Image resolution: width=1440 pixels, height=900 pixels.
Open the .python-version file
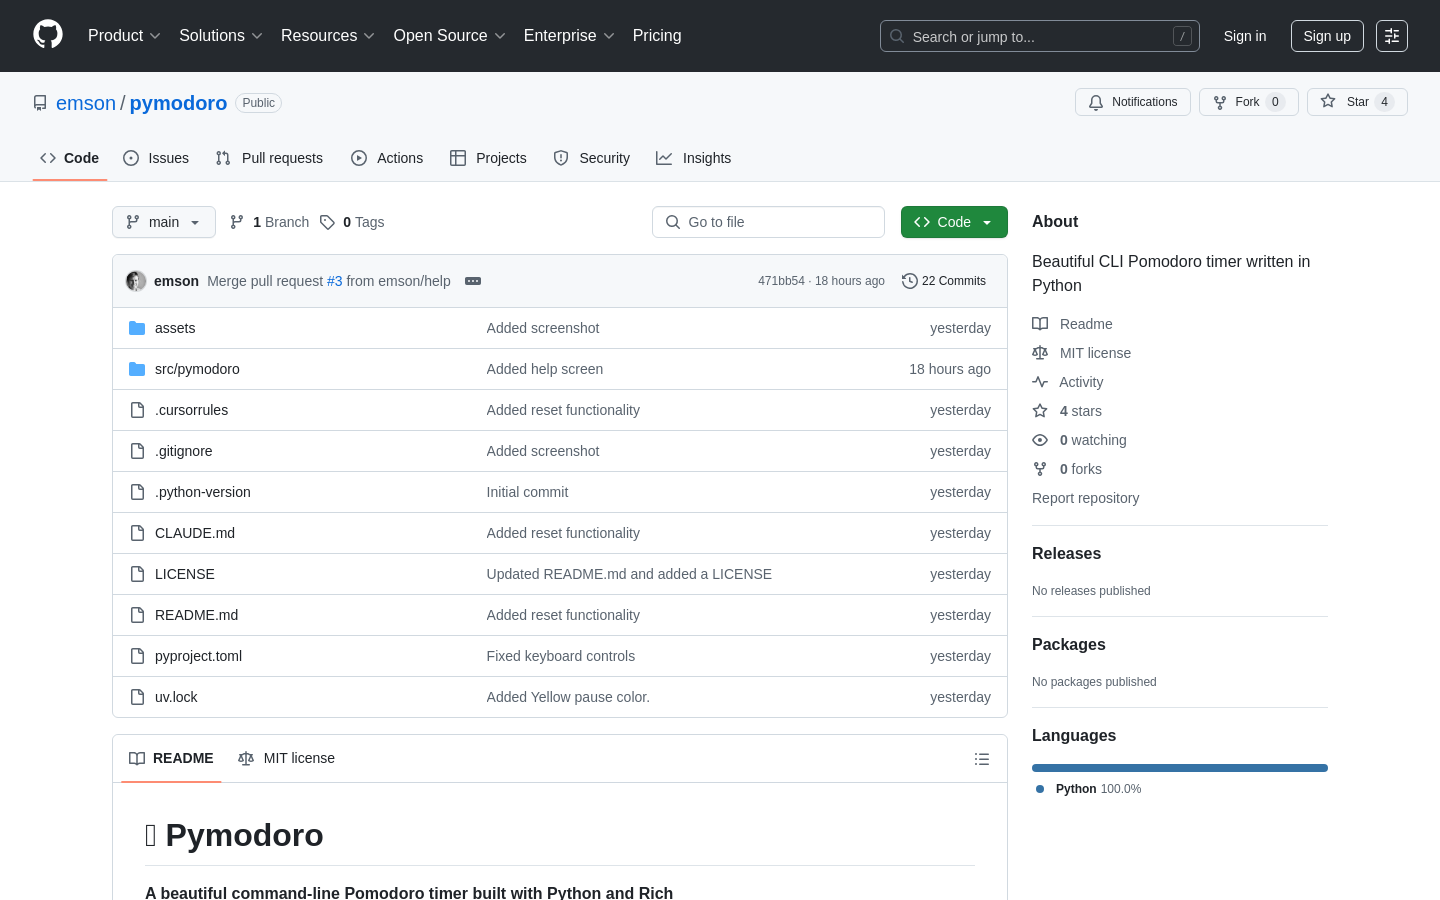pos(203,492)
